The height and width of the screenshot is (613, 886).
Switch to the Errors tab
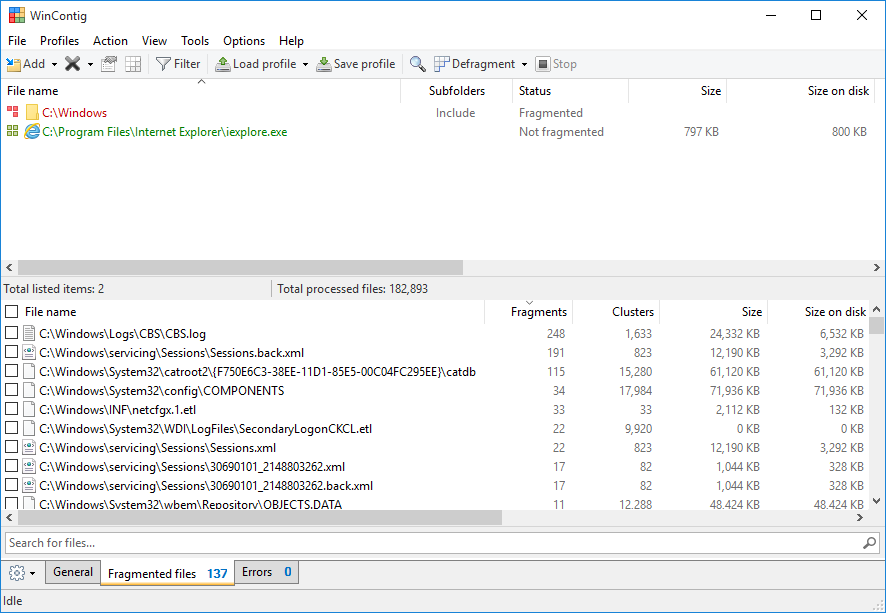[266, 572]
